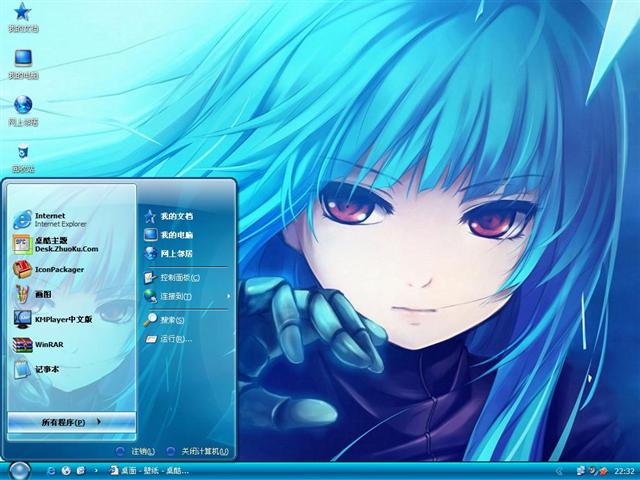
Task: Launch Internet Explorer from the start menu
Action: tap(50, 220)
